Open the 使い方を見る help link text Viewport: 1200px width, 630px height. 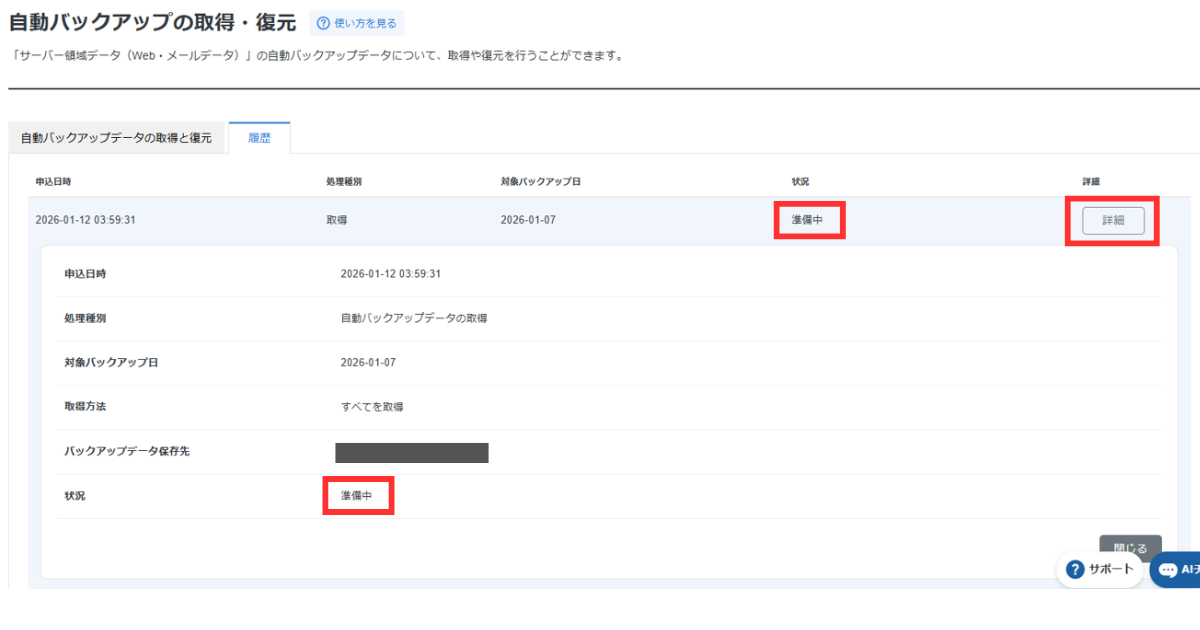(x=366, y=23)
